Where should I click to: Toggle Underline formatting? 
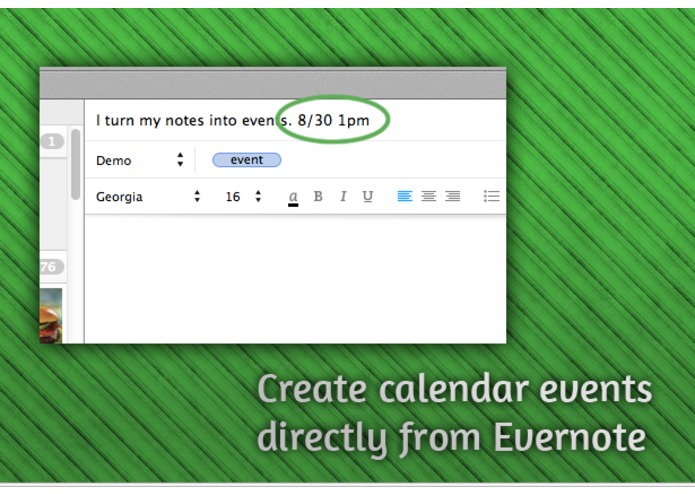[367, 196]
